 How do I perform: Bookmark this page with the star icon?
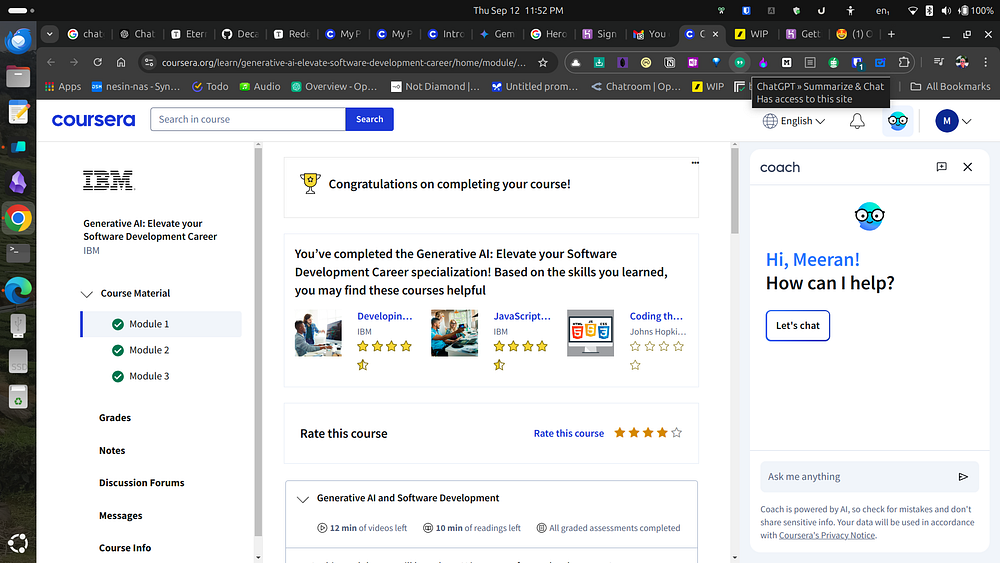(543, 62)
